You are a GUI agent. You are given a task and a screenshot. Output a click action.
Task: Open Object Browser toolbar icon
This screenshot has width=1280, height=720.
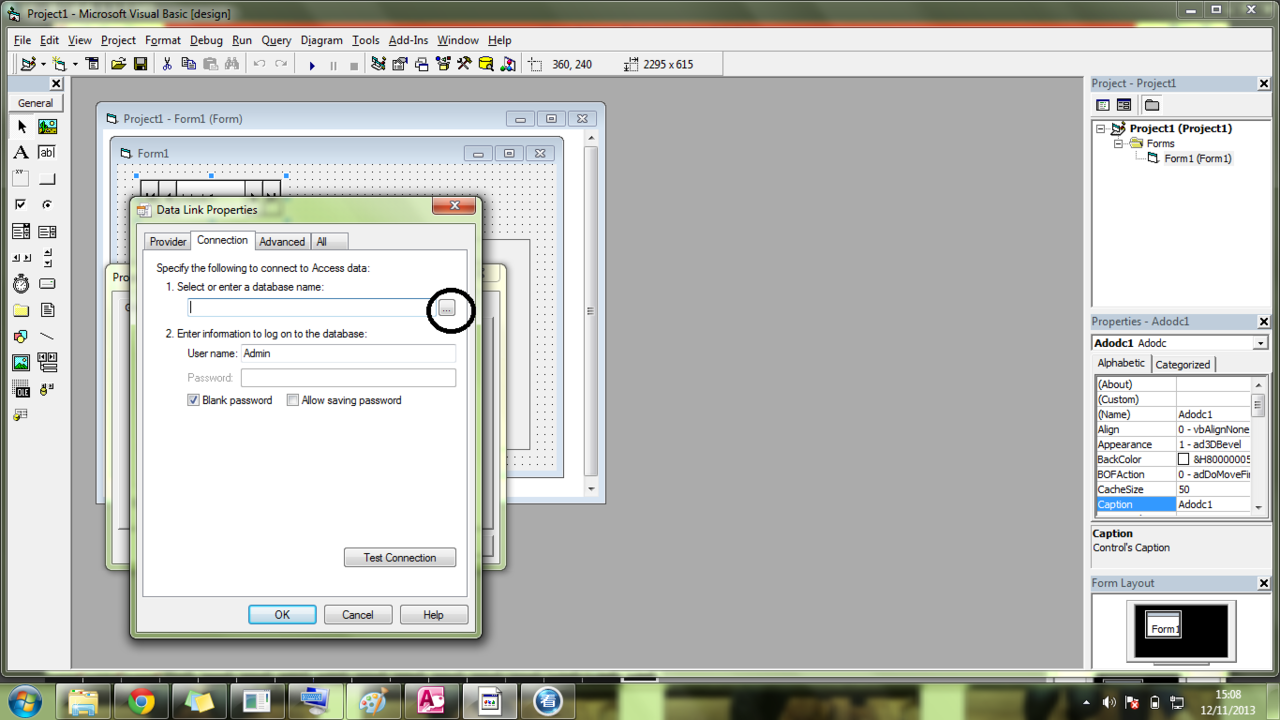tap(443, 64)
